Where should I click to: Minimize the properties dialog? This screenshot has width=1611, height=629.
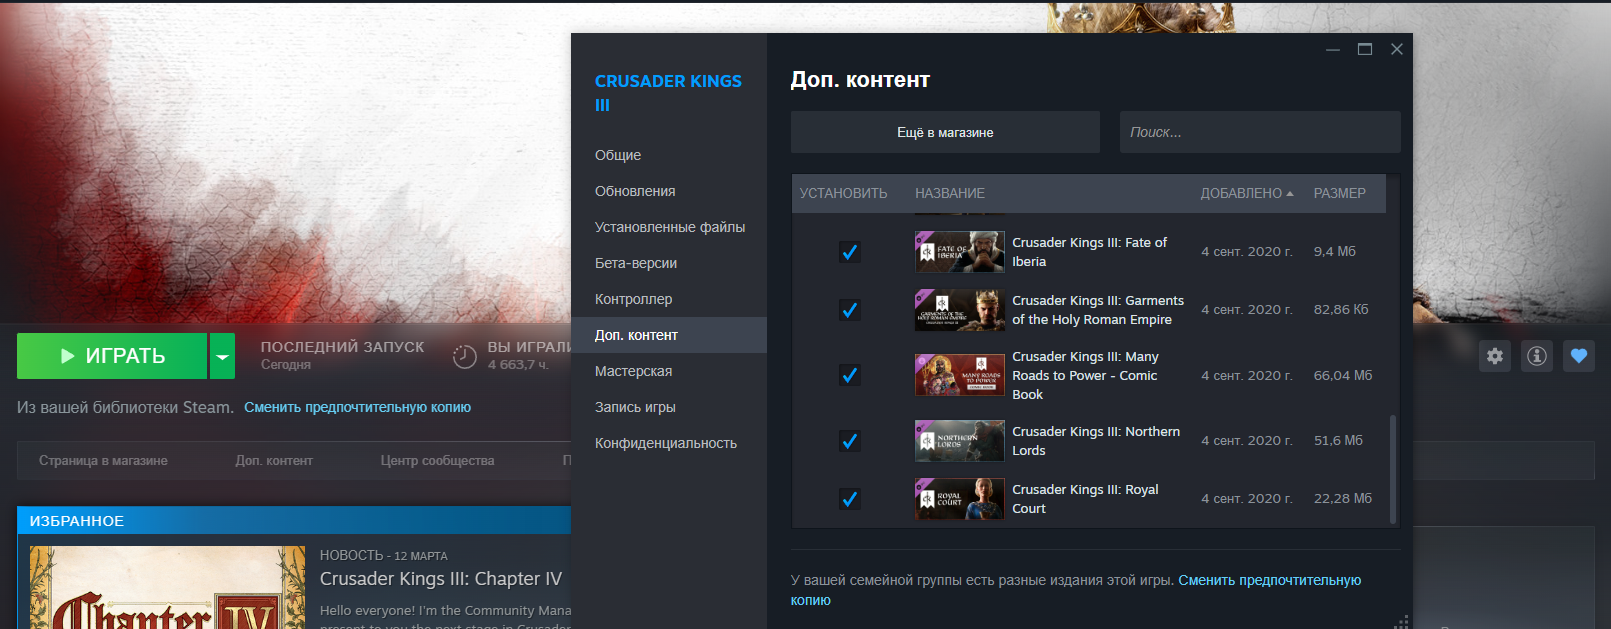point(1333,49)
